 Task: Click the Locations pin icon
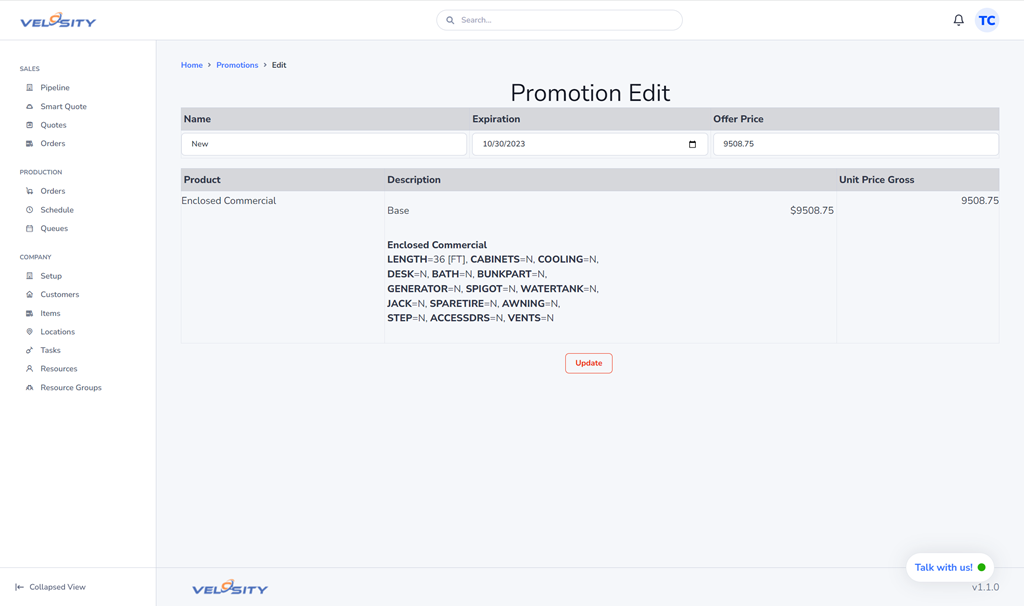pos(29,332)
